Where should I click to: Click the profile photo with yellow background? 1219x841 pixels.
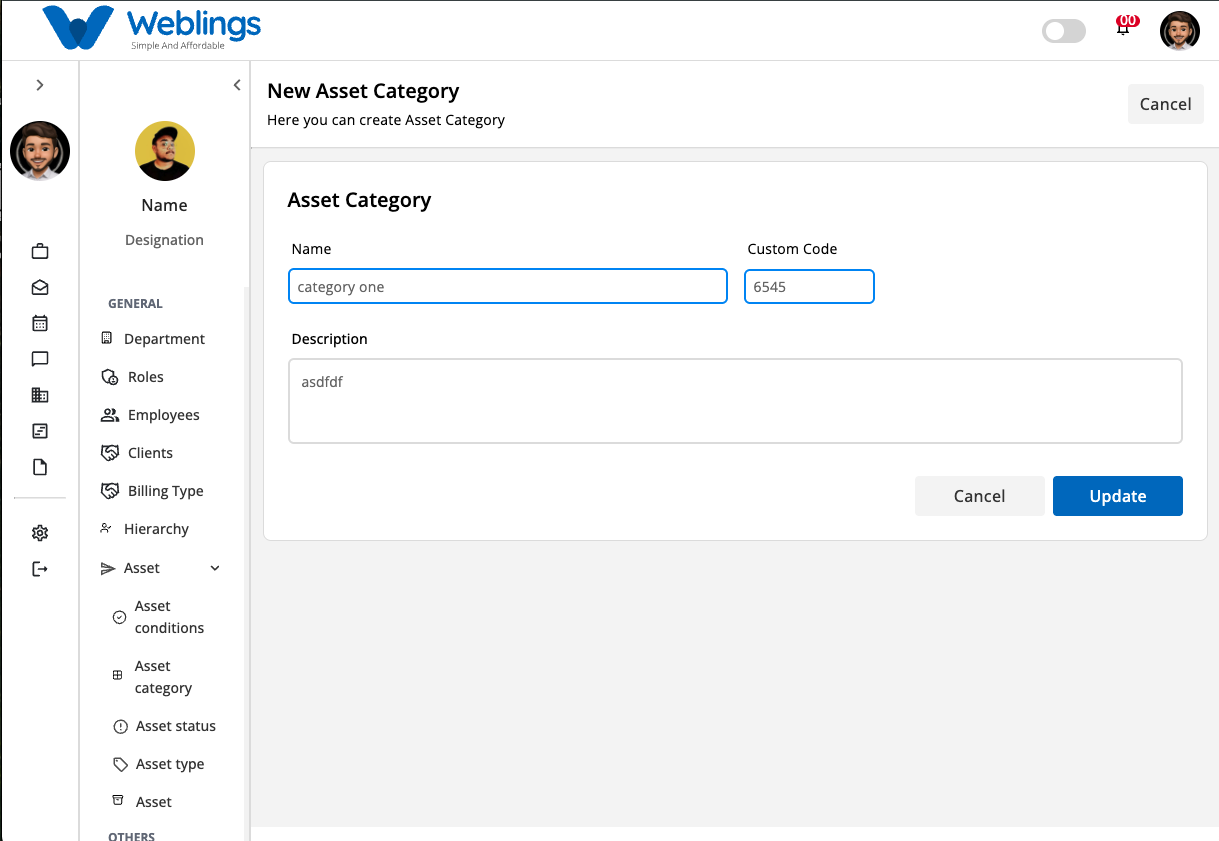pos(165,151)
